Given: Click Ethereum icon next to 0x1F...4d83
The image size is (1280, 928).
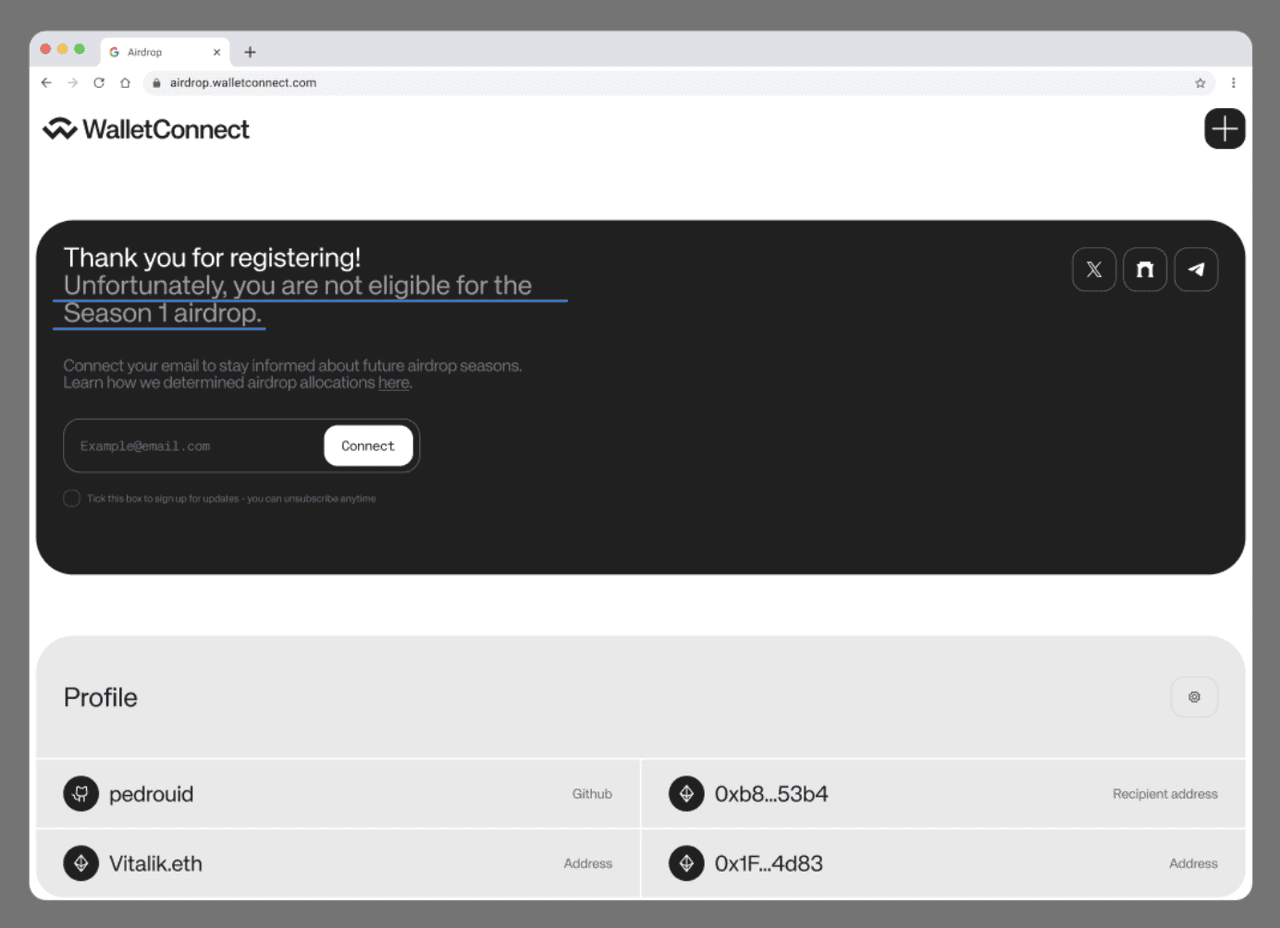Looking at the screenshot, I should point(686,863).
